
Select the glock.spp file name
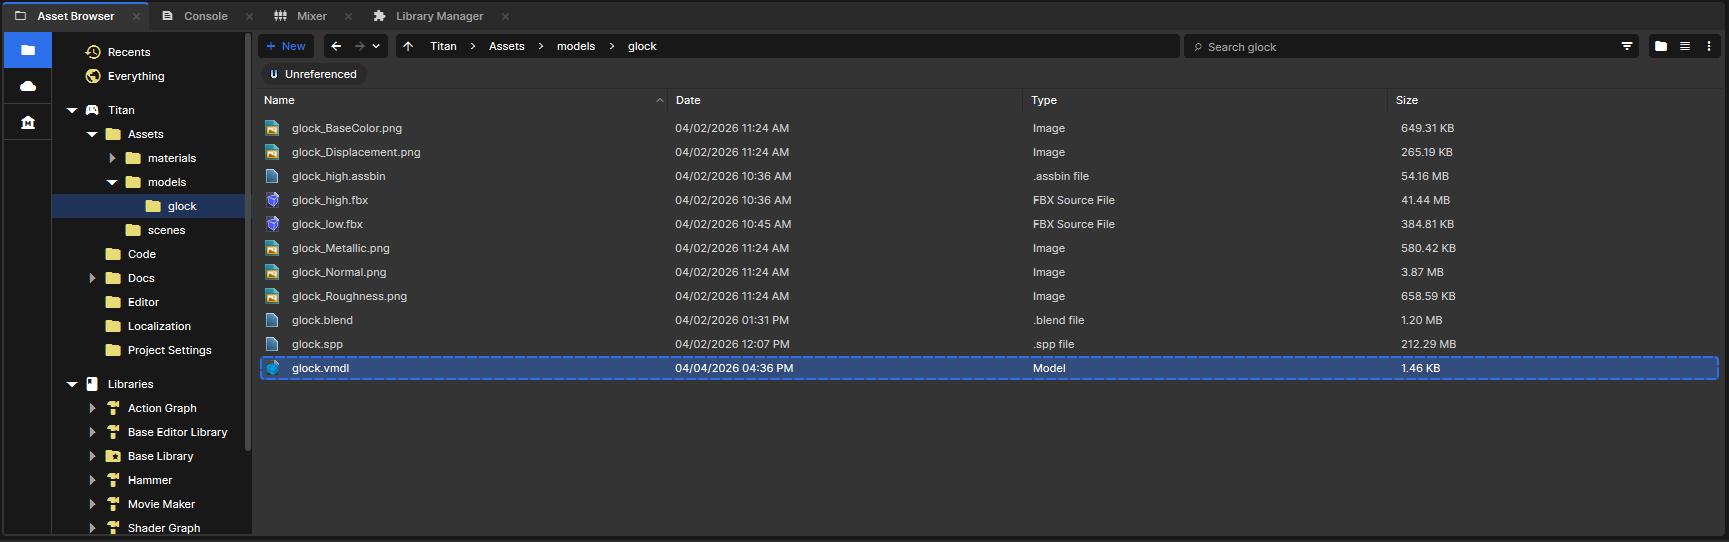317,344
